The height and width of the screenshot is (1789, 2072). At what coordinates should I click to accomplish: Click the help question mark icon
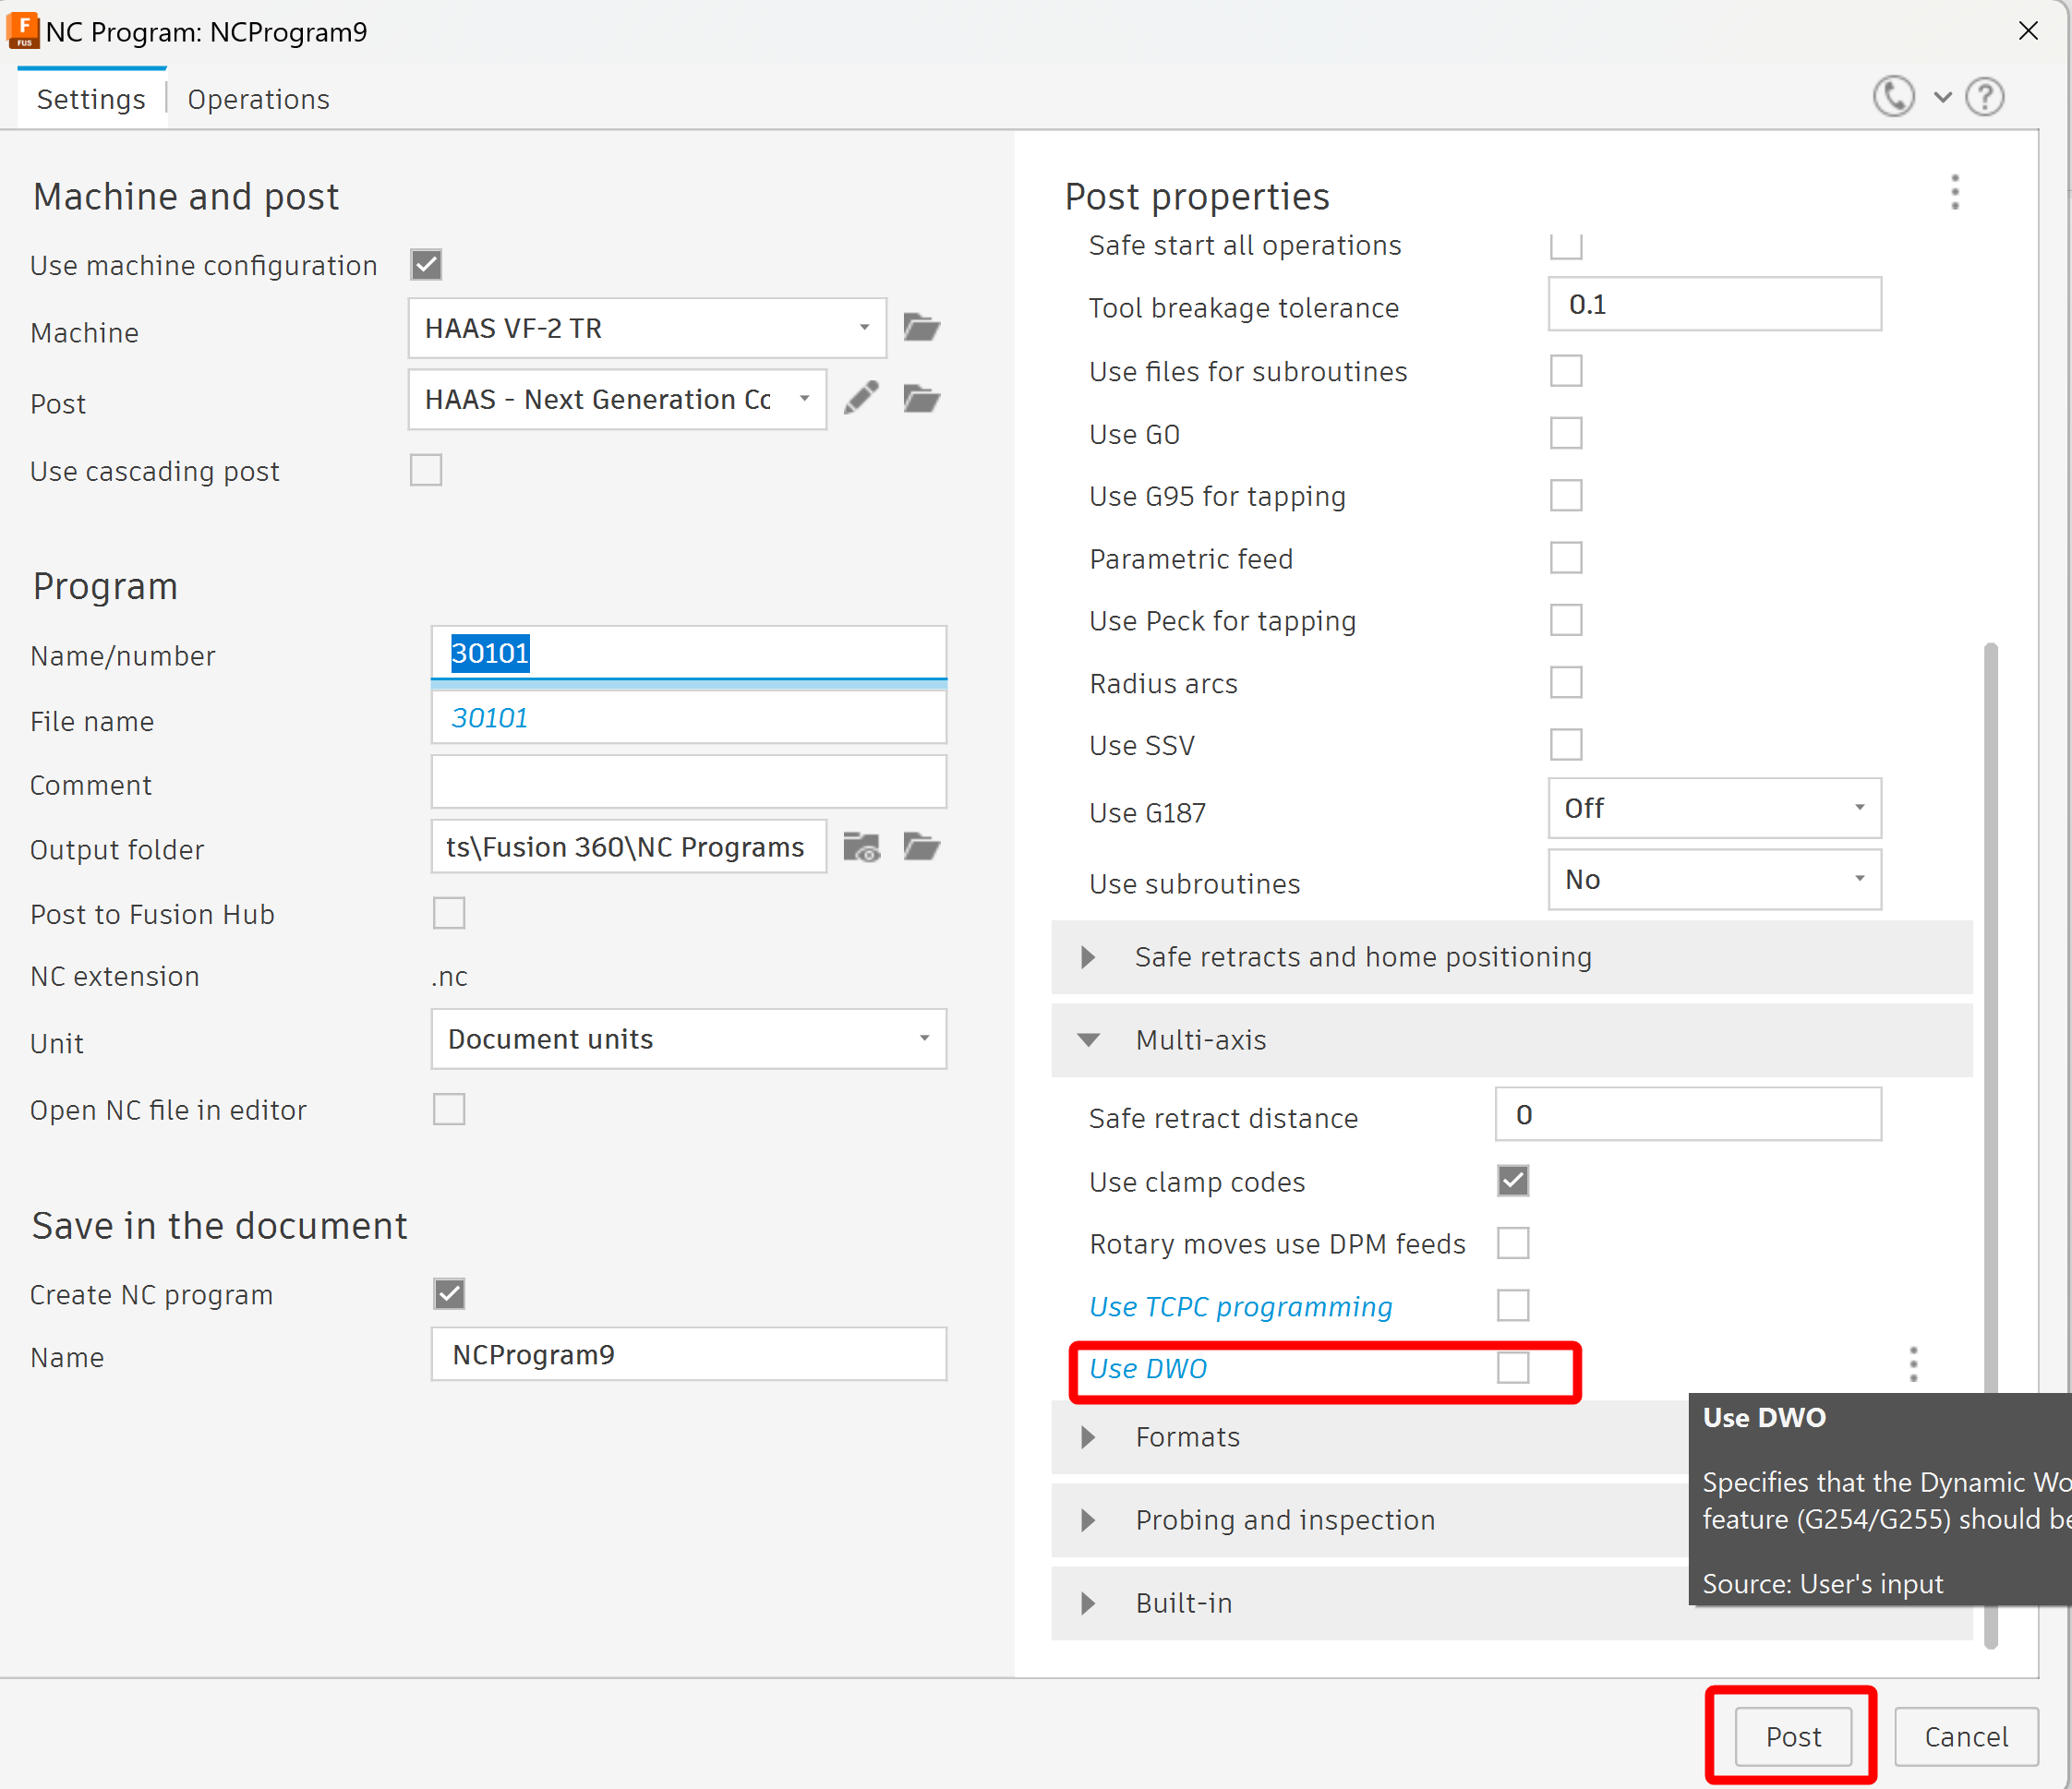tap(1984, 97)
